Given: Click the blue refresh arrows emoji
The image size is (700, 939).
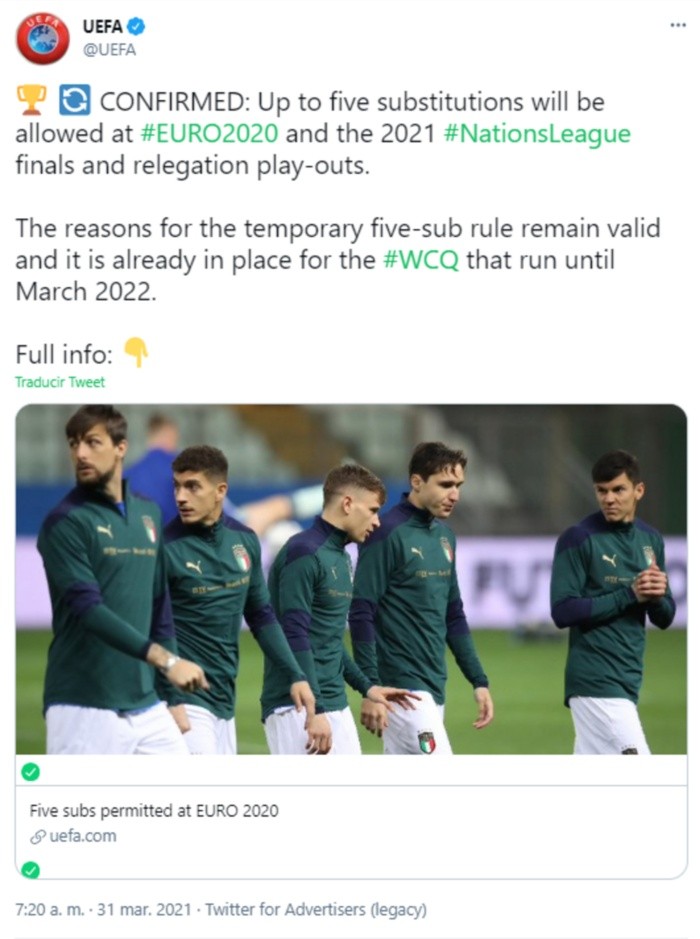Looking at the screenshot, I should click(x=74, y=100).
